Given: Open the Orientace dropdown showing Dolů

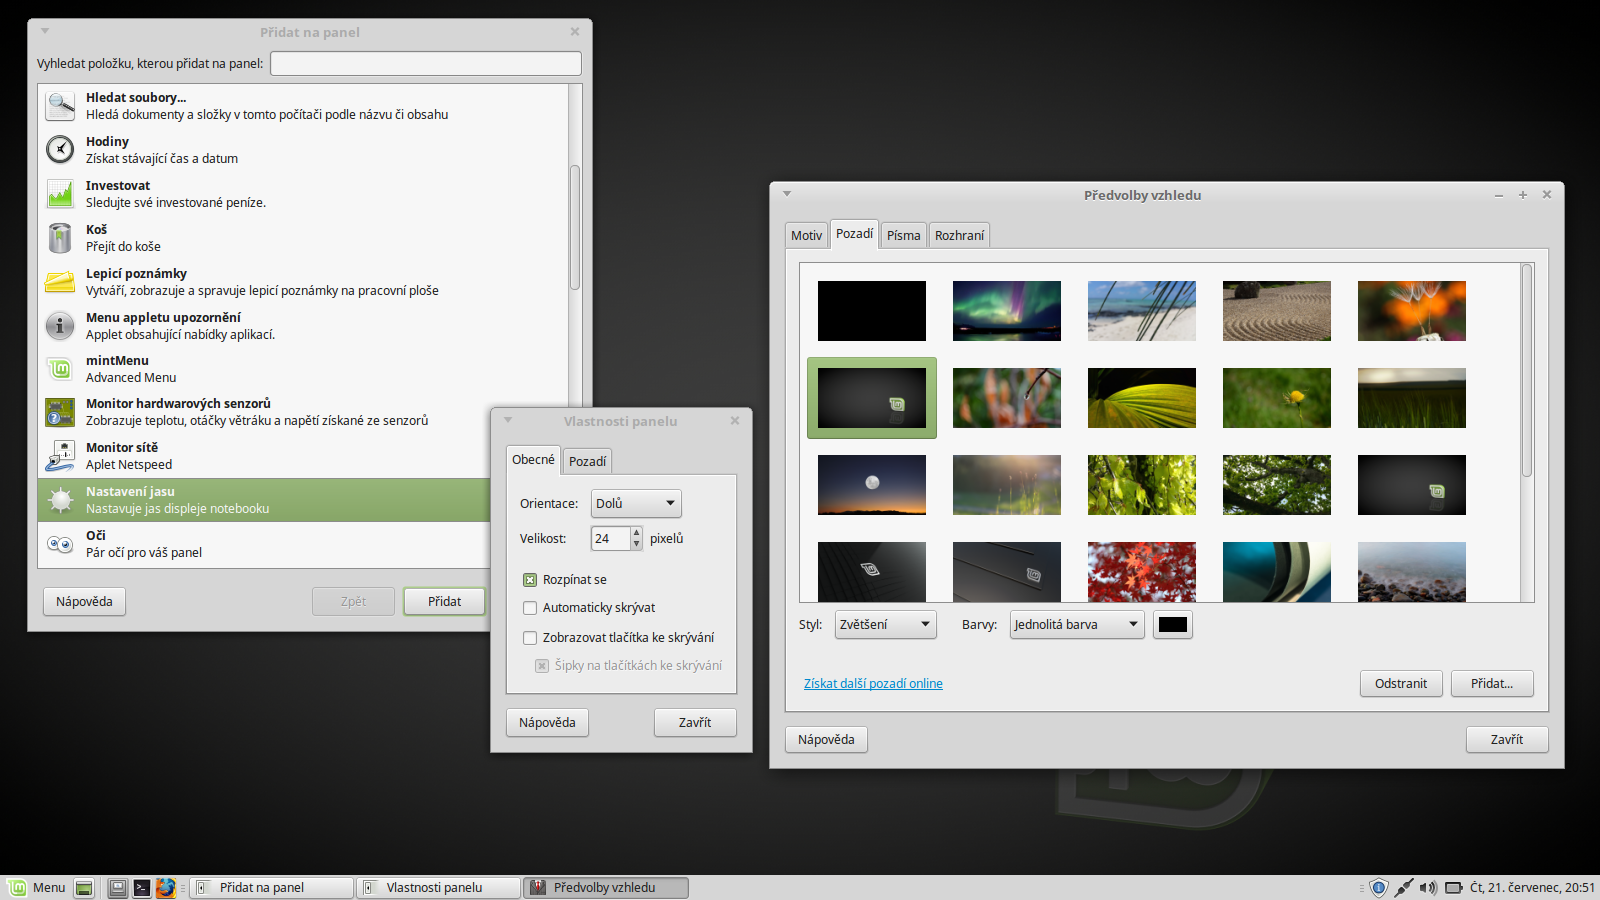Looking at the screenshot, I should coord(635,503).
